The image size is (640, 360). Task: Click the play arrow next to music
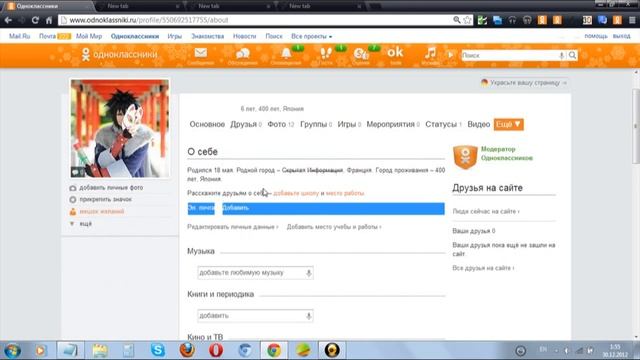click(x=451, y=55)
